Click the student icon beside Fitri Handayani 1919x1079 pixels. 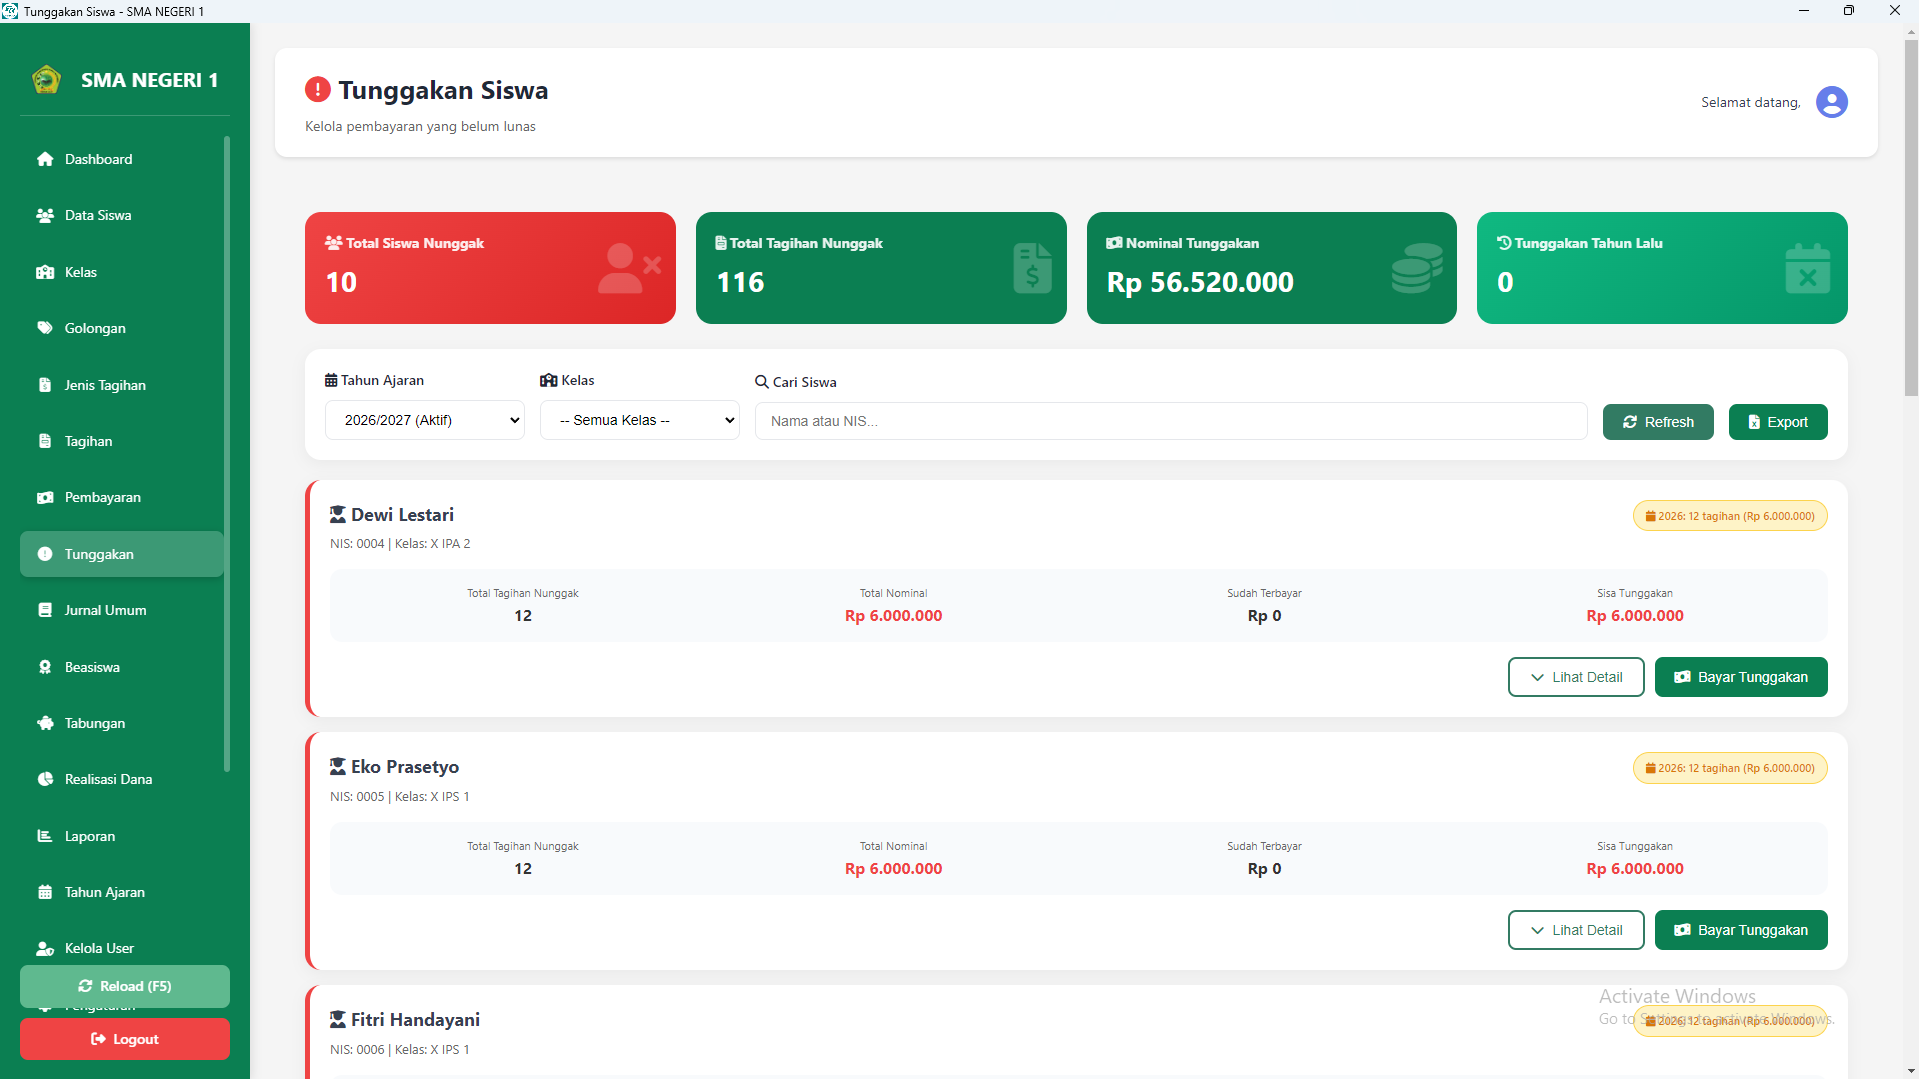[x=338, y=1020]
